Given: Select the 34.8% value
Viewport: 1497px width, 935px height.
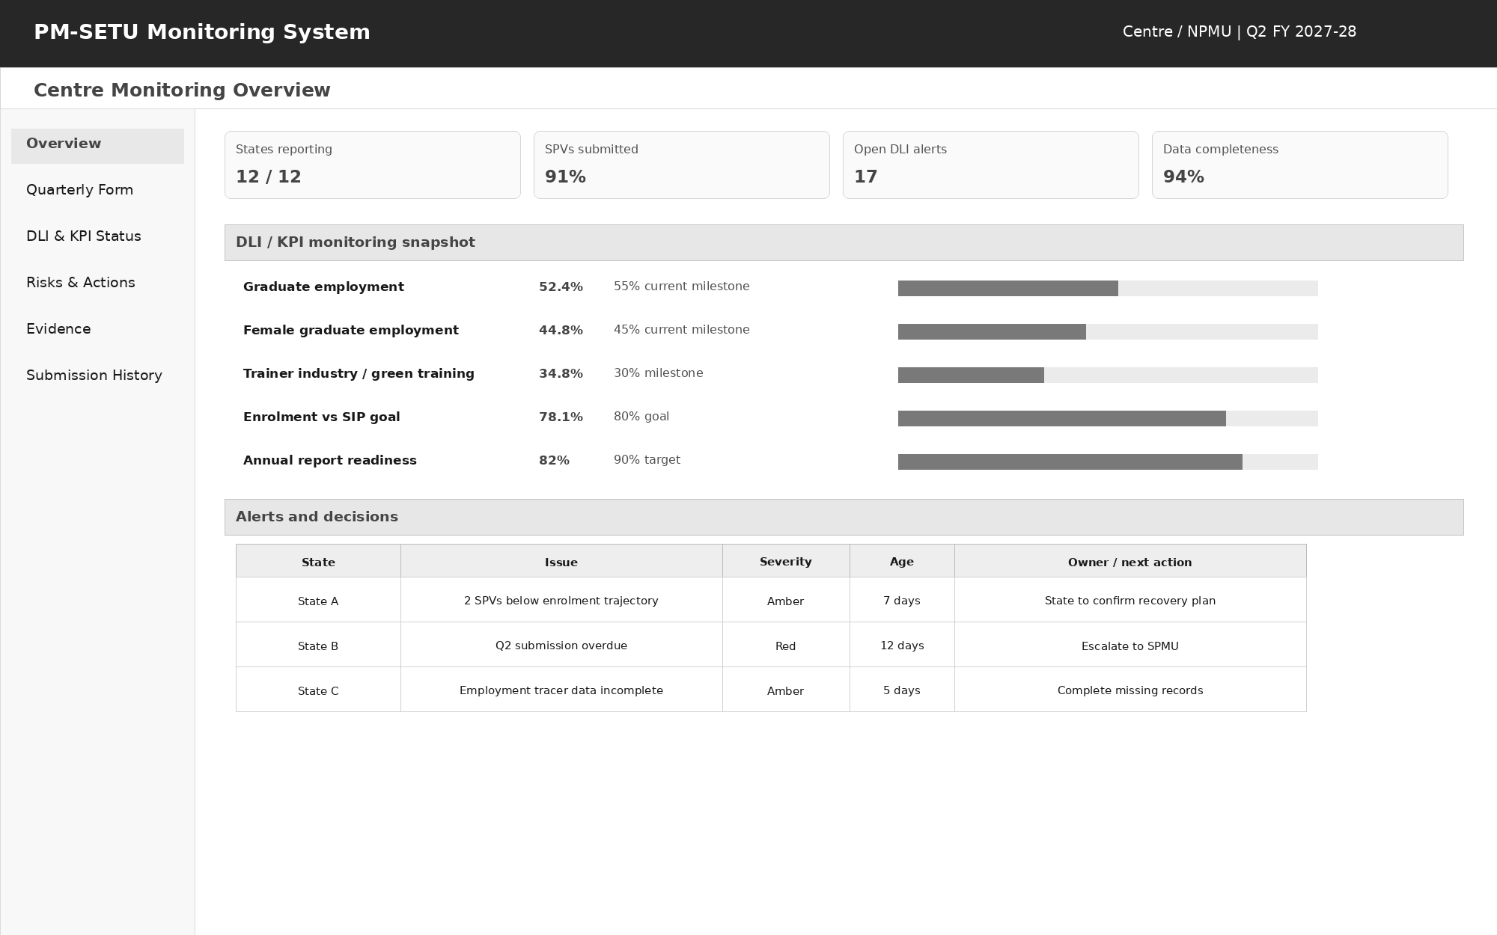Looking at the screenshot, I should coord(560,374).
